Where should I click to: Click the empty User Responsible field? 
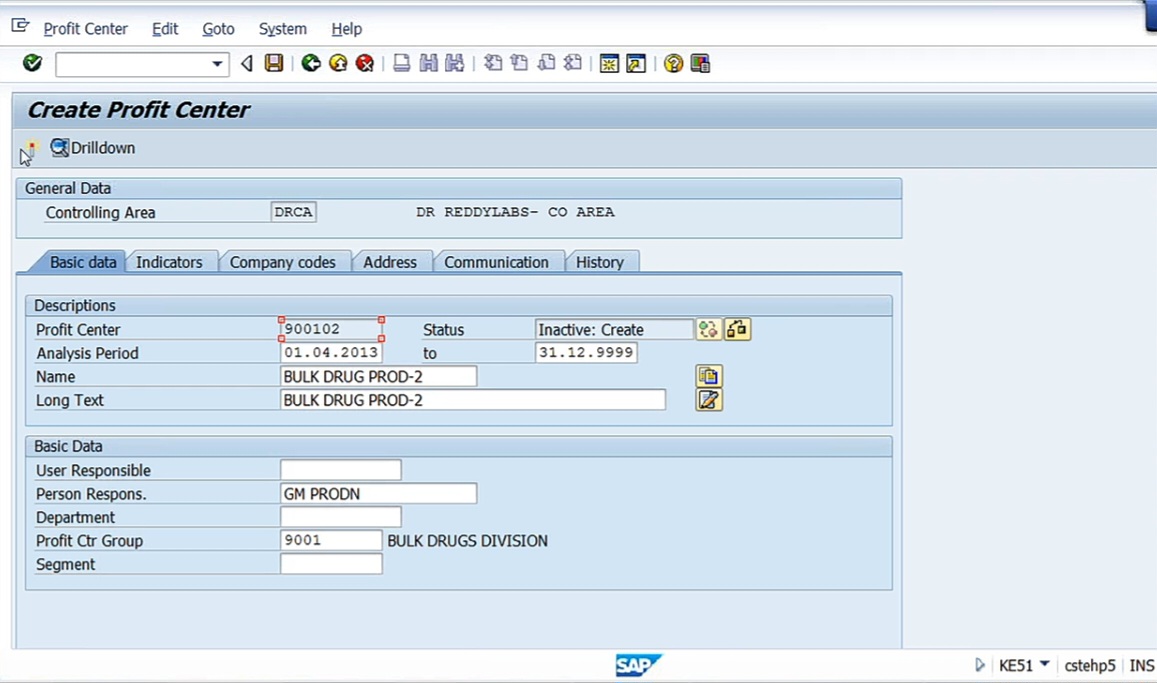(x=341, y=470)
